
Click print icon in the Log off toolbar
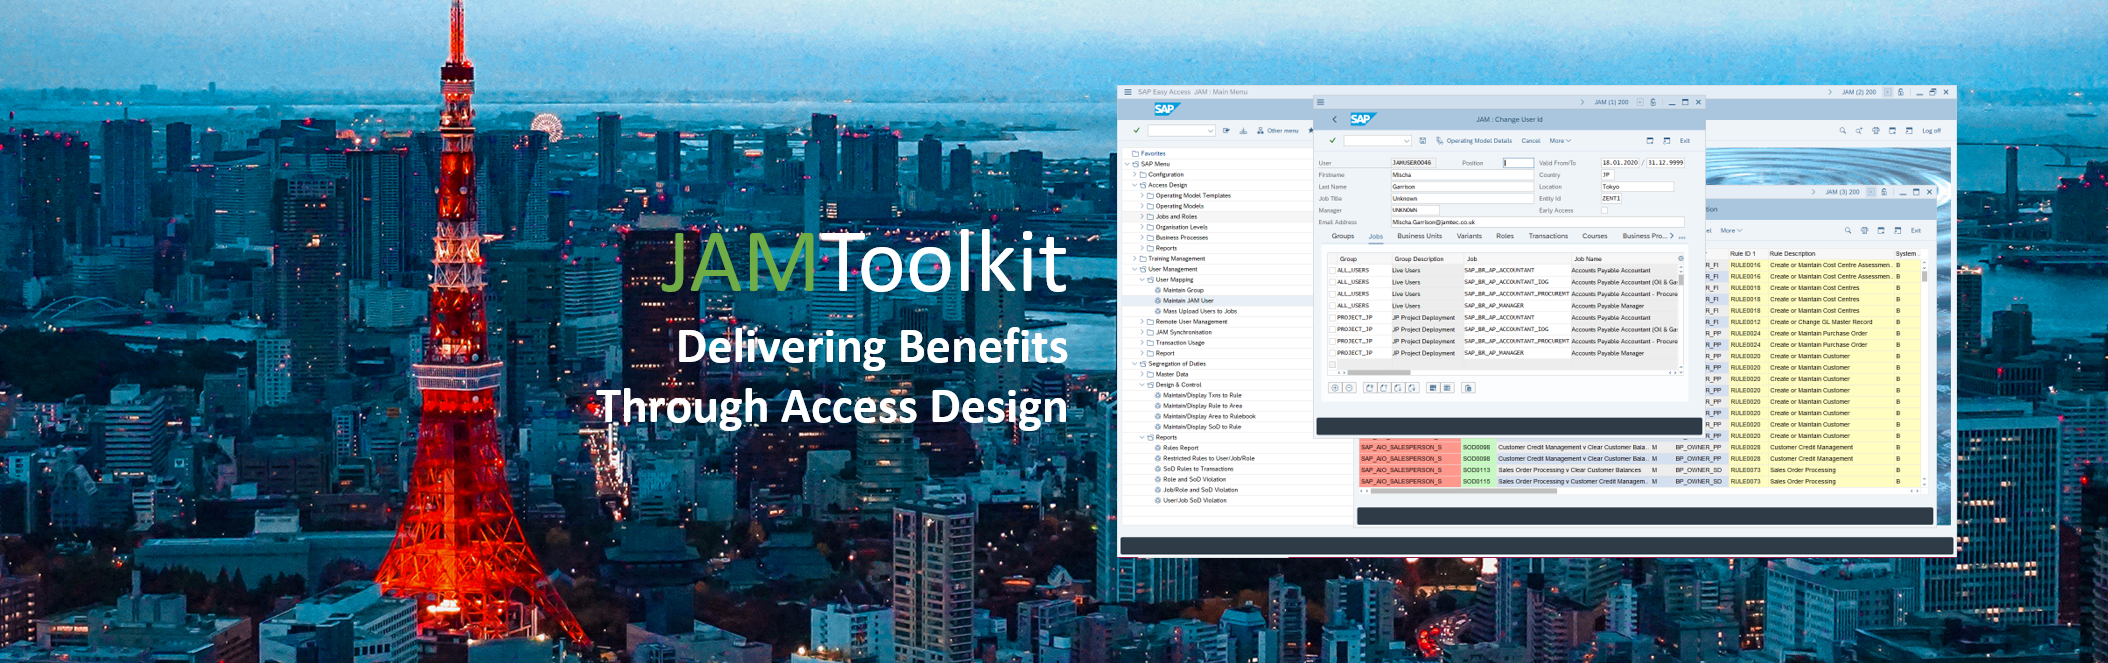1876,131
